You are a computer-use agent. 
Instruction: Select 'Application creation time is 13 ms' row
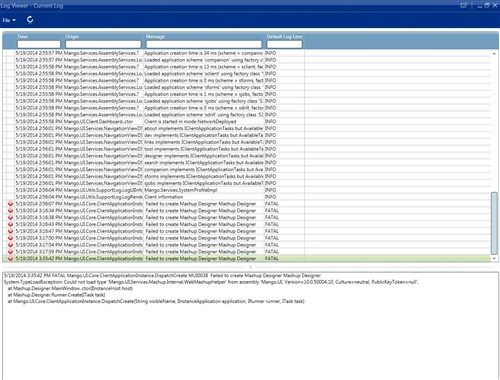(247, 67)
